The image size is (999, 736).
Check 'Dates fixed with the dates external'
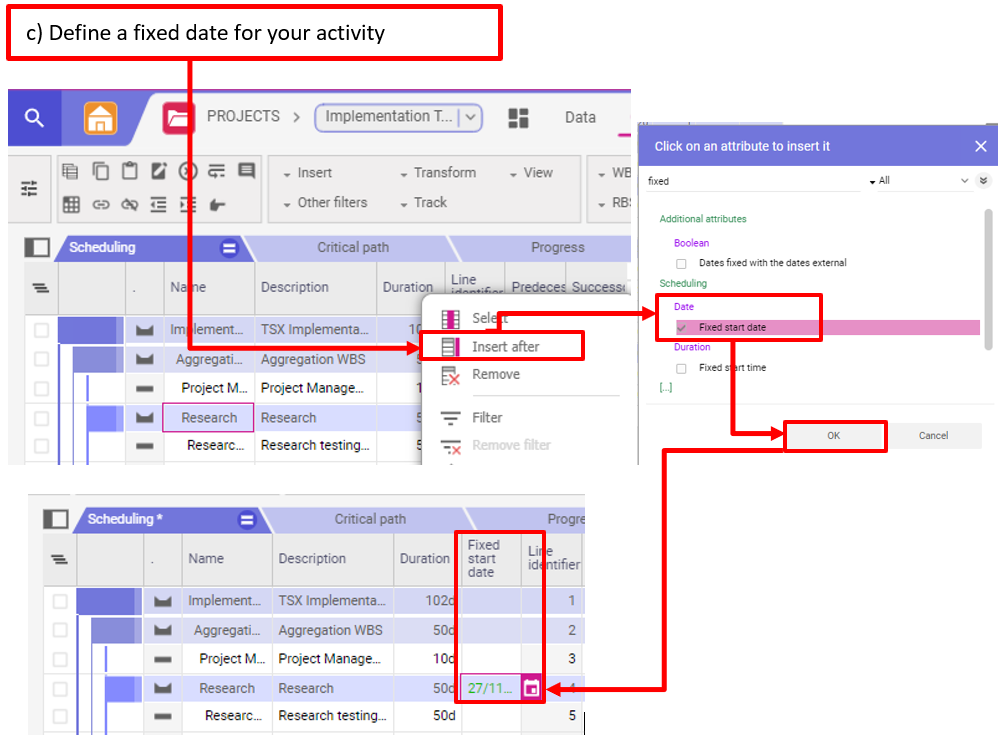click(x=681, y=263)
